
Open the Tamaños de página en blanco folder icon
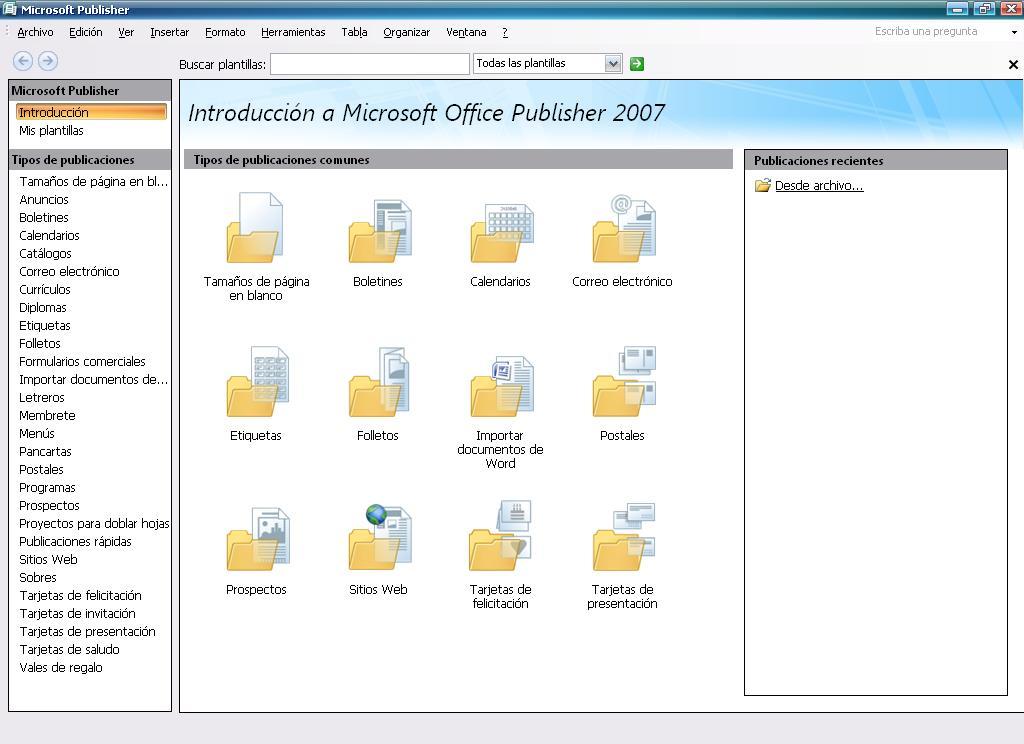255,228
